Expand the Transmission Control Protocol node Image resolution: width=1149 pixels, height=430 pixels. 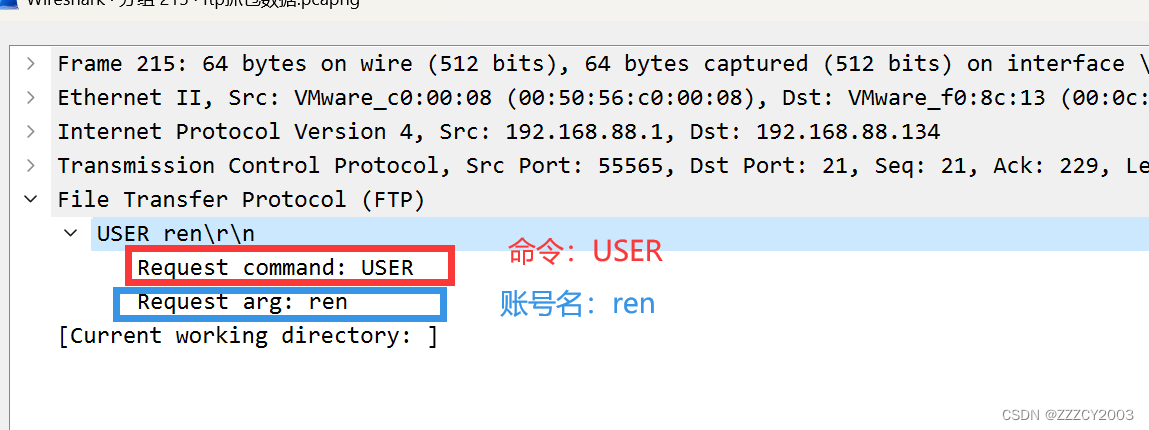(32, 166)
